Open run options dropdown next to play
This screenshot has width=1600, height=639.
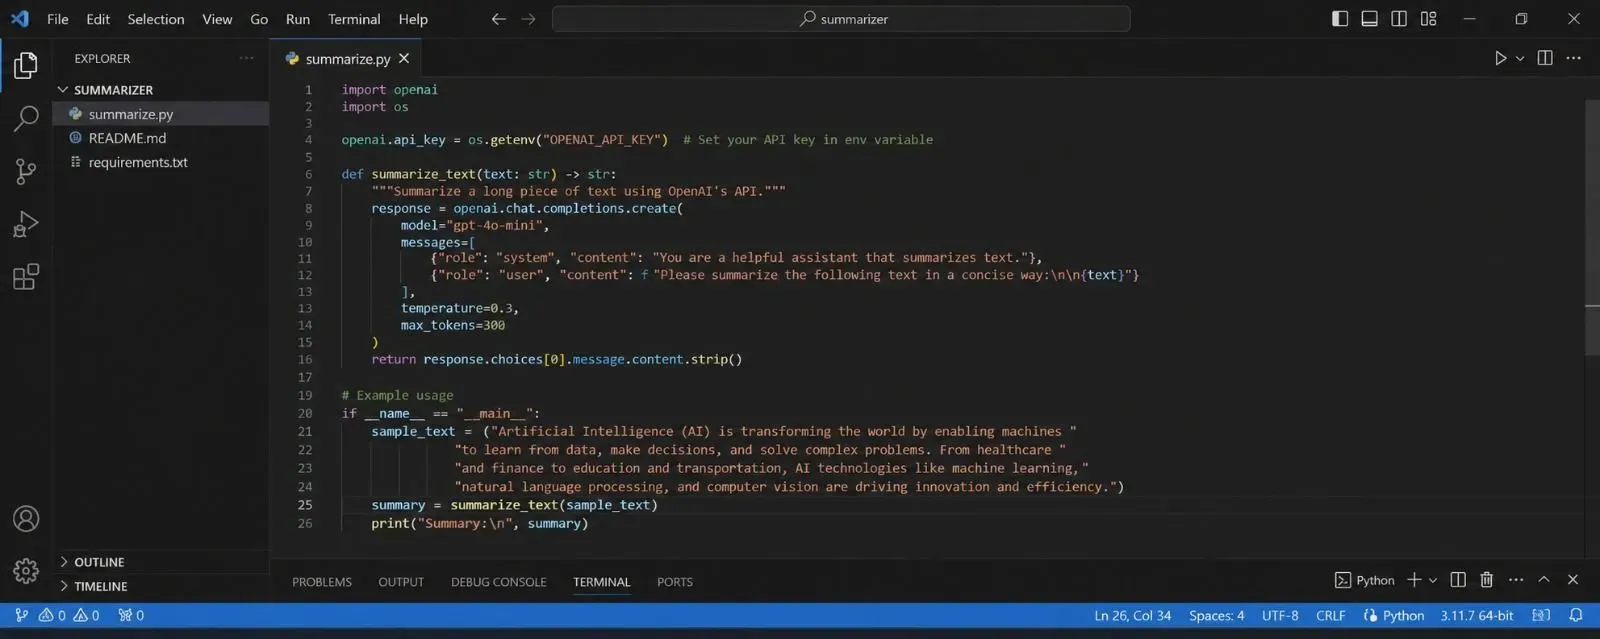[x=1520, y=58]
